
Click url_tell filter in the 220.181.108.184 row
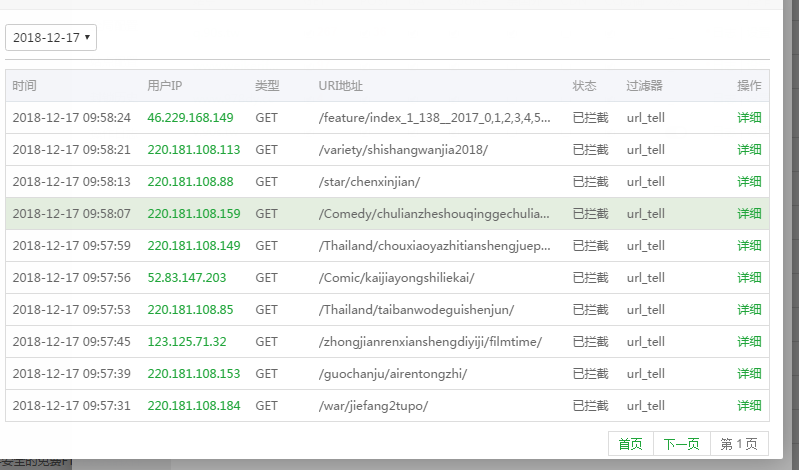[646, 406]
